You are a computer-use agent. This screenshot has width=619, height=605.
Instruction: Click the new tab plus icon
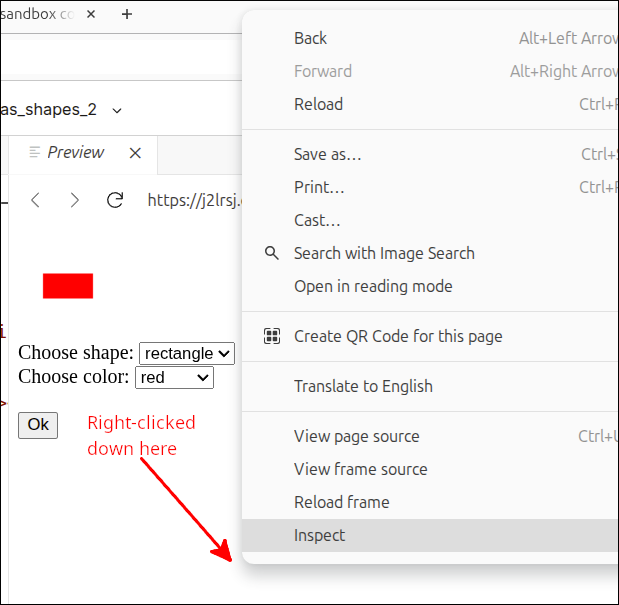coord(127,15)
